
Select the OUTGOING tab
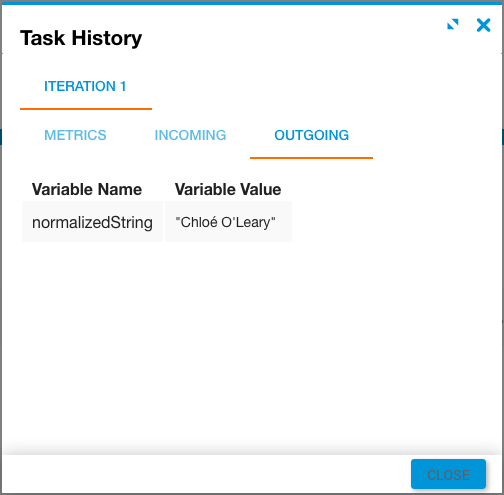(311, 135)
